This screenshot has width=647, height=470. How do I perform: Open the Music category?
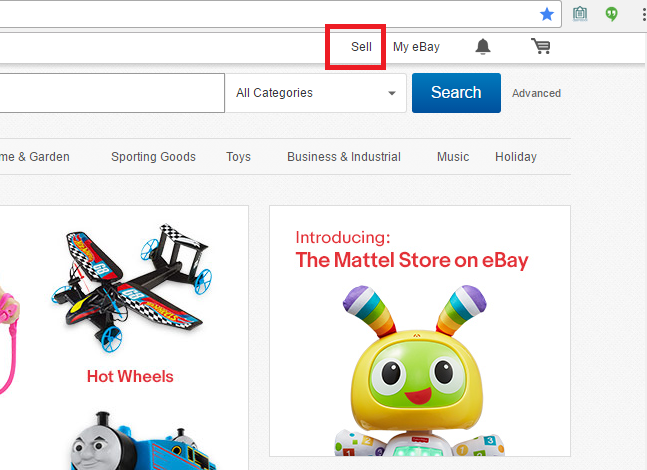(453, 157)
